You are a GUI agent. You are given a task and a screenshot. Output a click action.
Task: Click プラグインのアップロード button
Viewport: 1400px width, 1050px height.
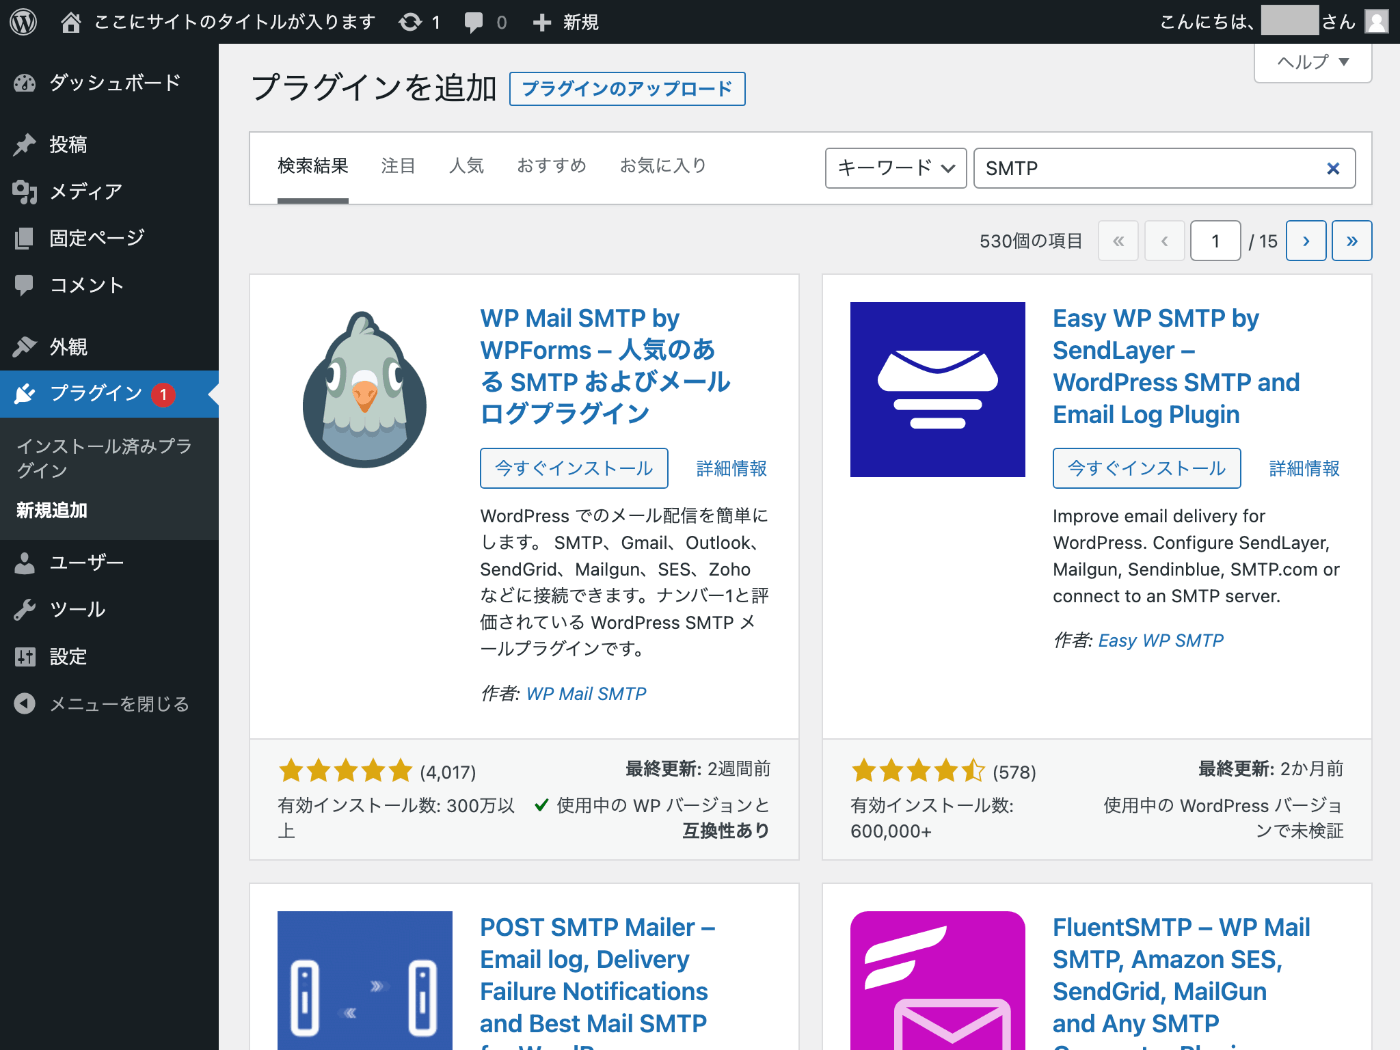tap(627, 89)
